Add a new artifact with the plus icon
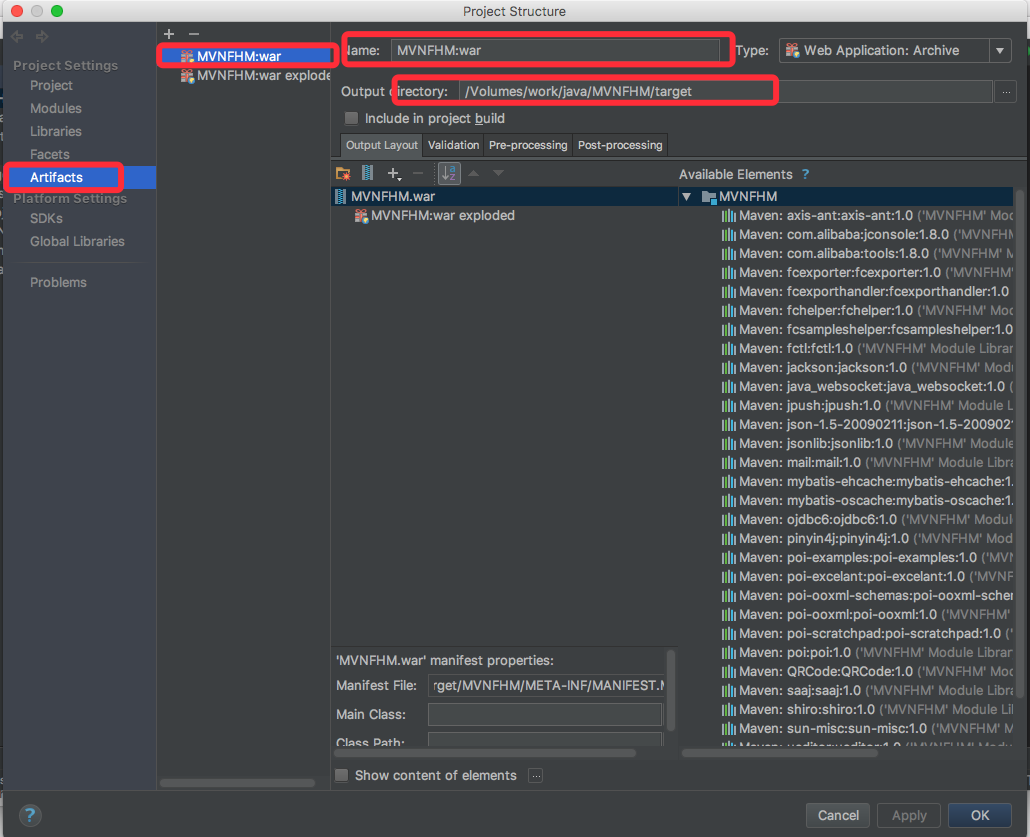Screen dimensions: 1030x837 169,34
